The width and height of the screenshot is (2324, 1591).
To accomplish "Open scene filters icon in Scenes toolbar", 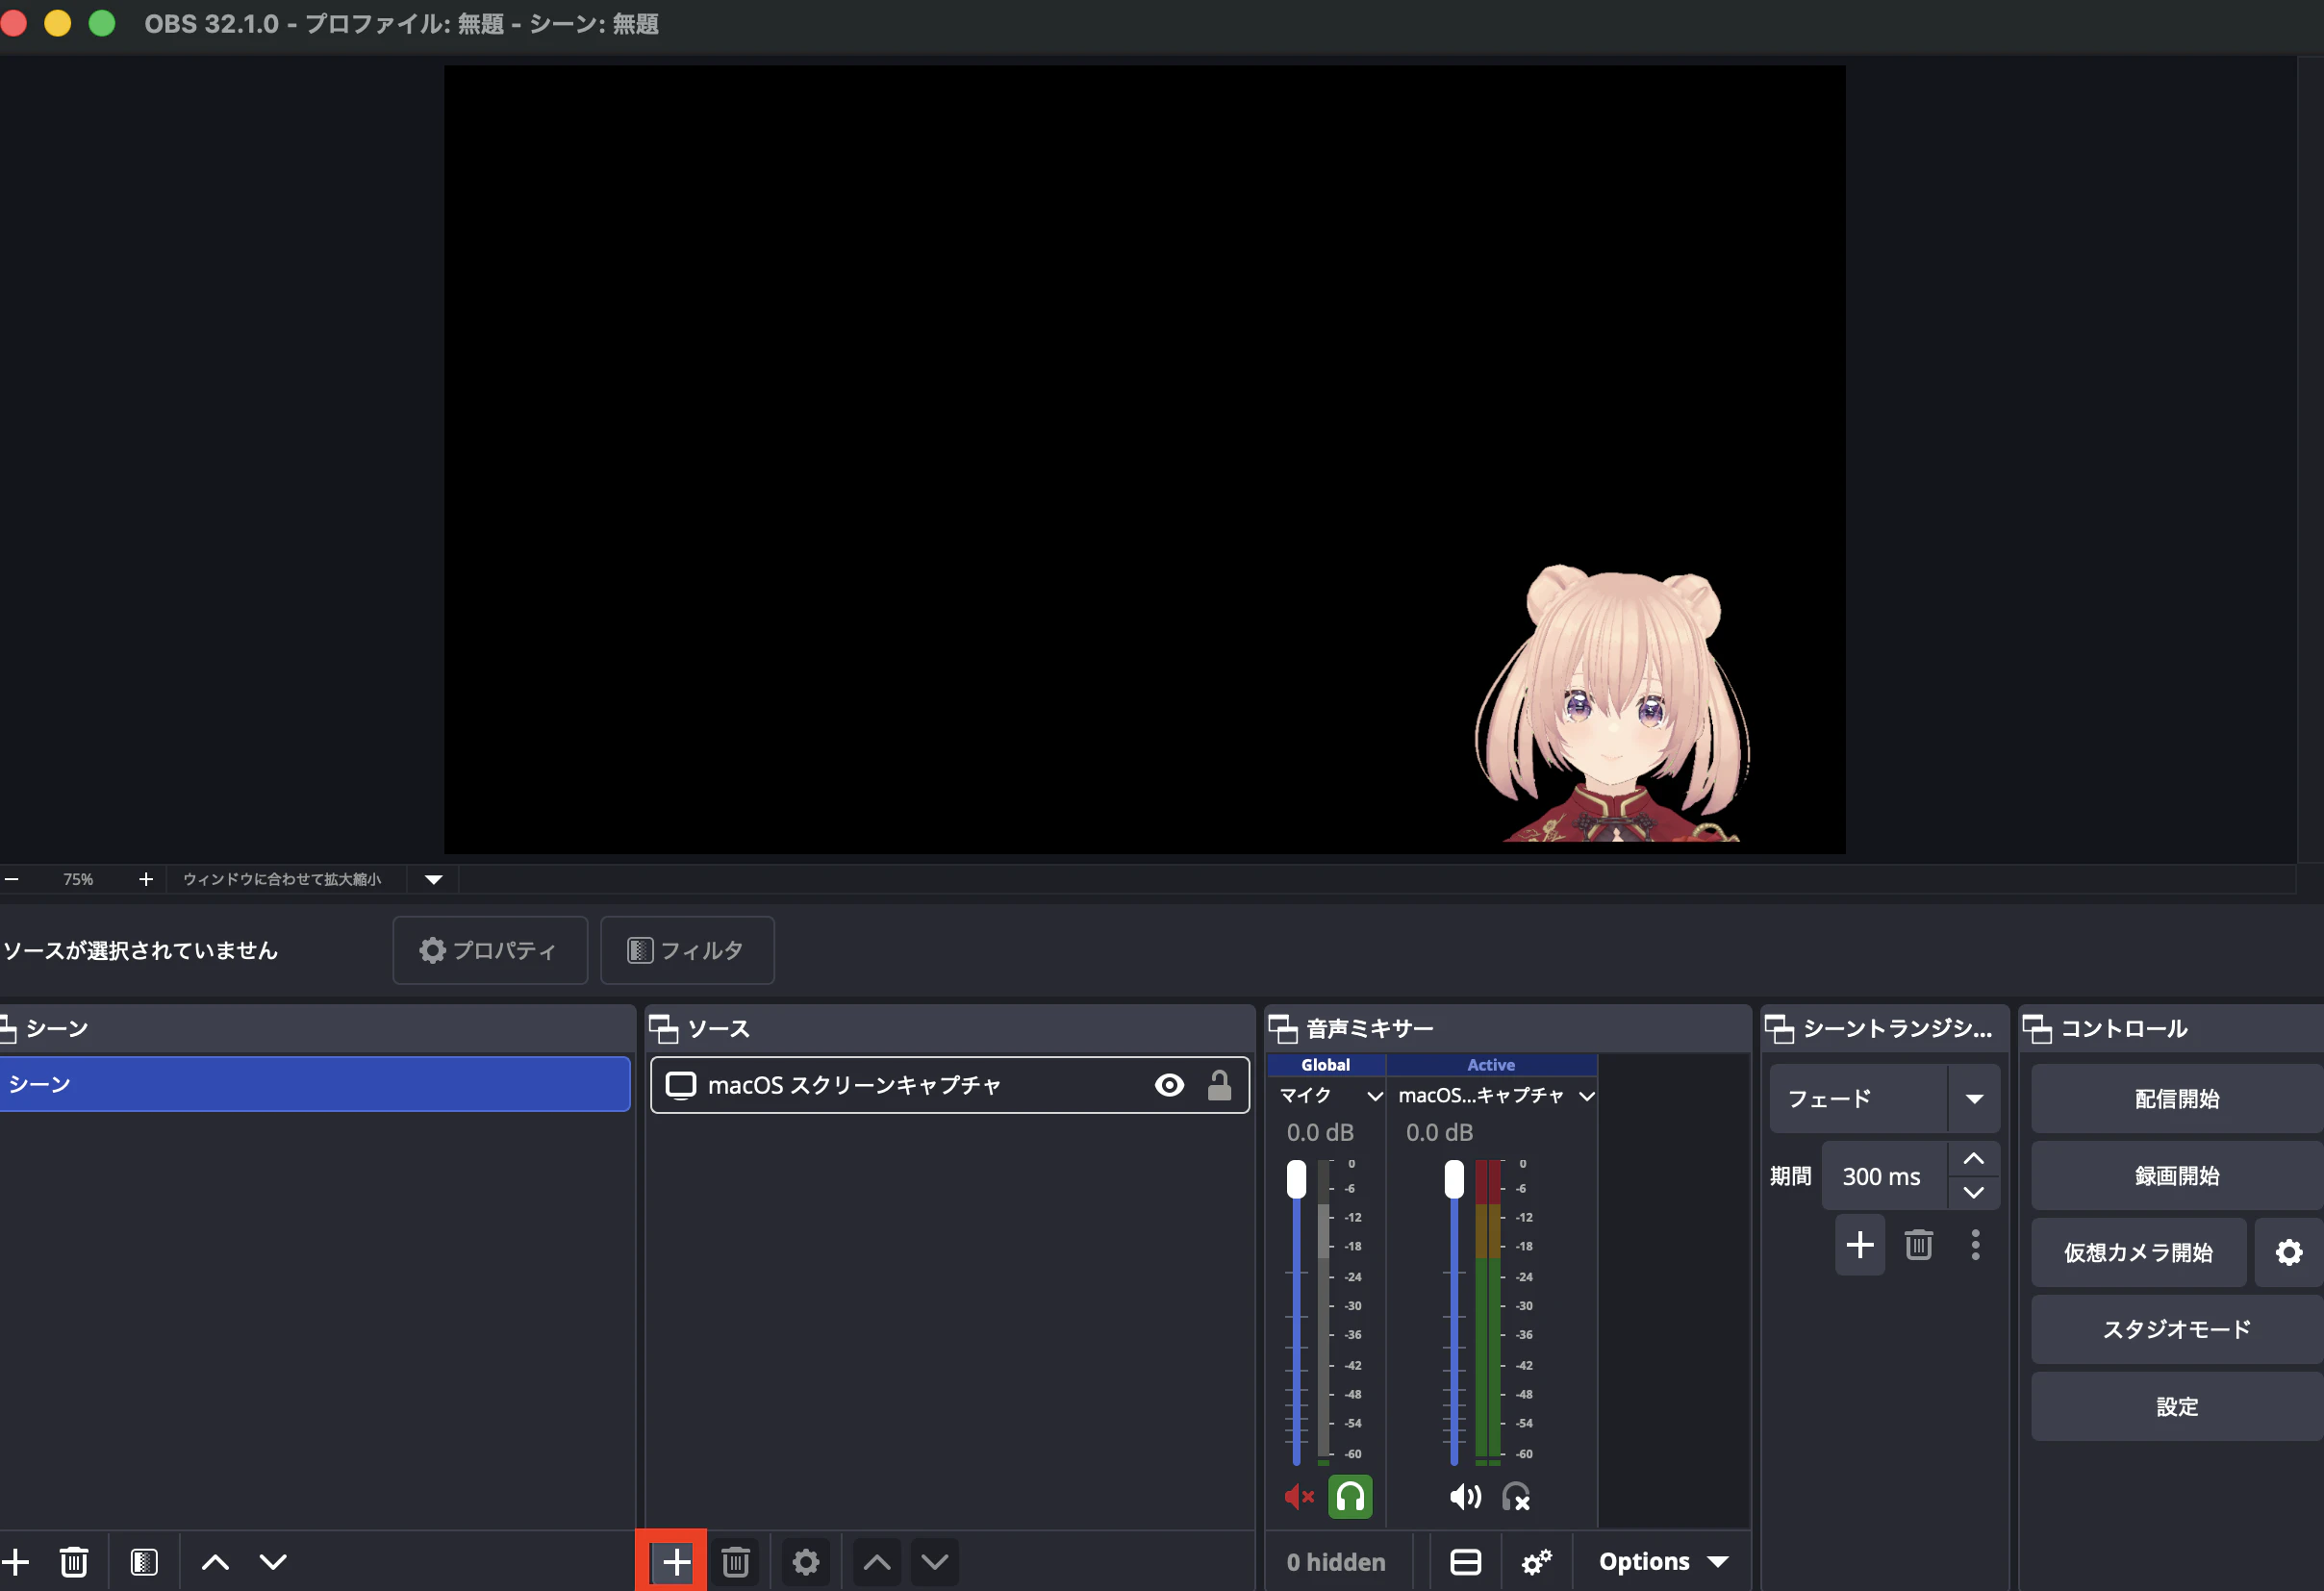I will point(144,1561).
